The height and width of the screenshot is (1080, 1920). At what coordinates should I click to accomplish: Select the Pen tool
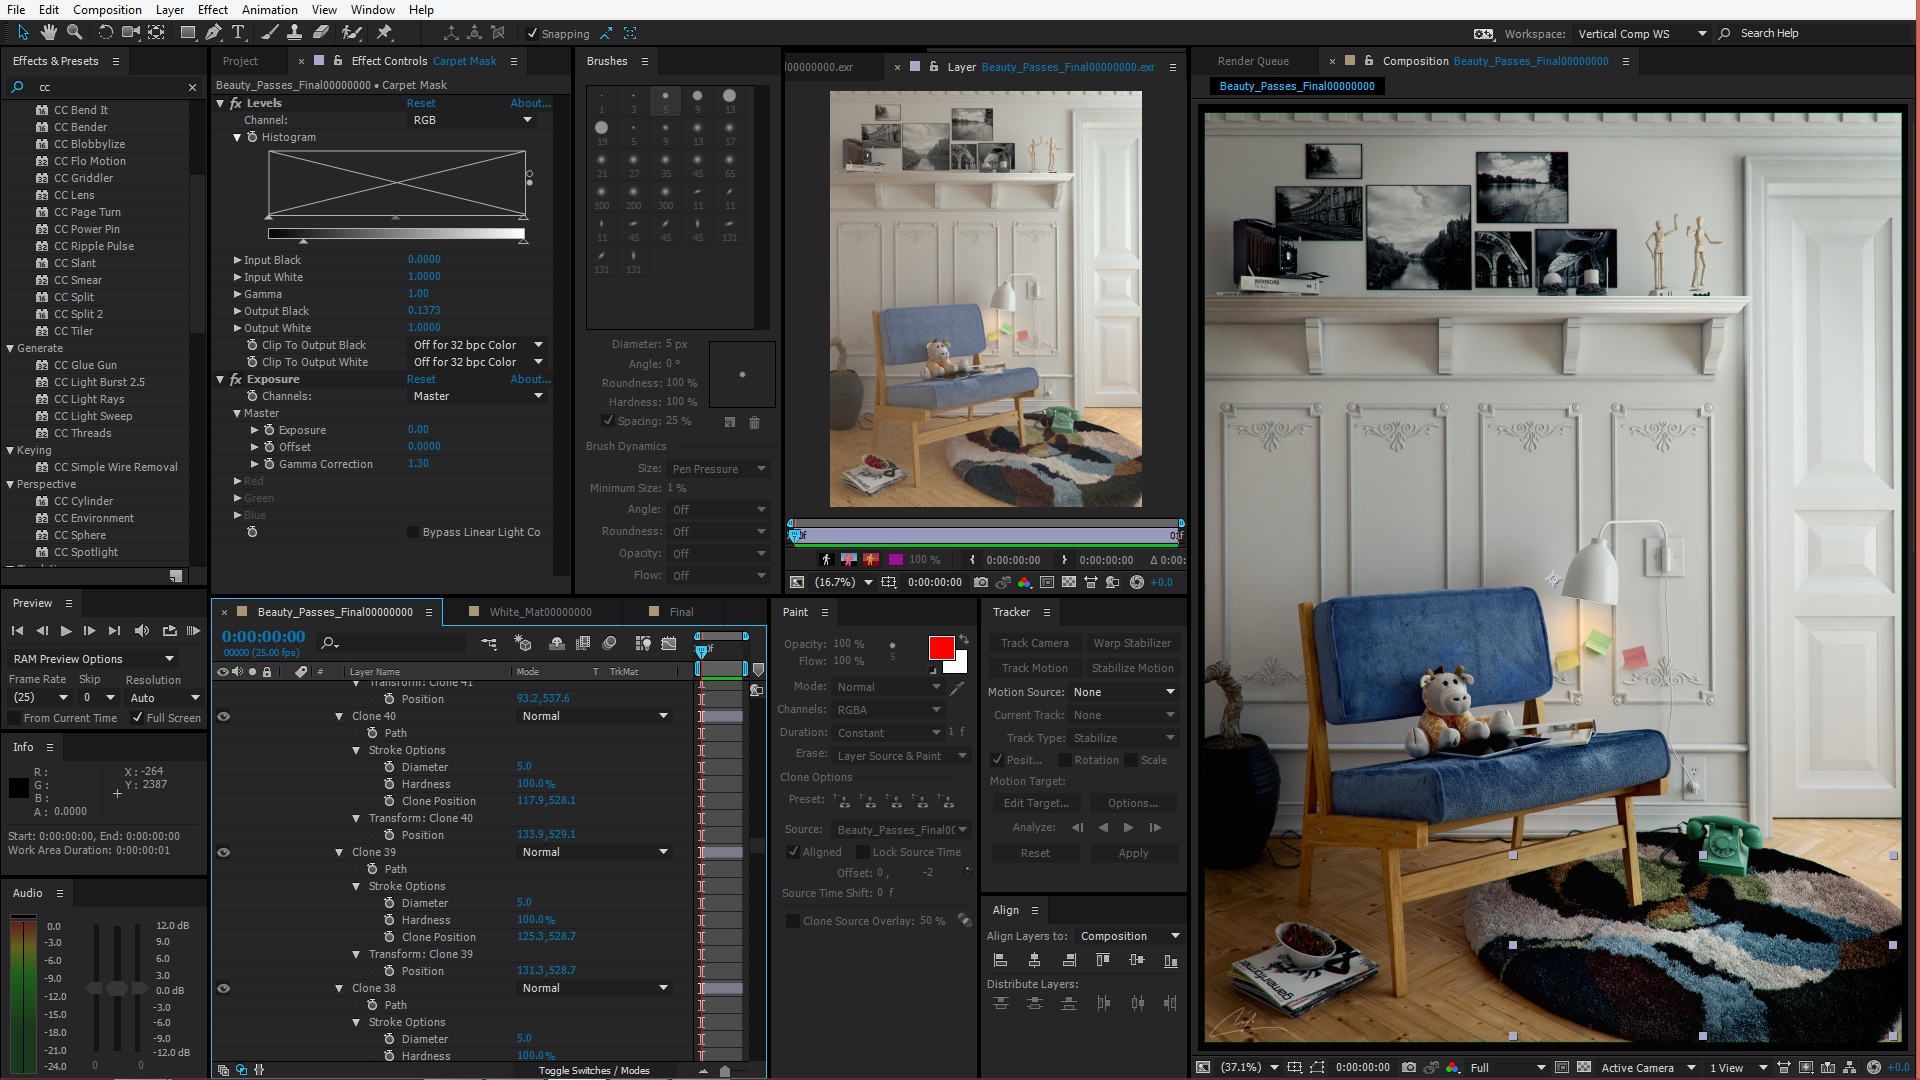(213, 33)
